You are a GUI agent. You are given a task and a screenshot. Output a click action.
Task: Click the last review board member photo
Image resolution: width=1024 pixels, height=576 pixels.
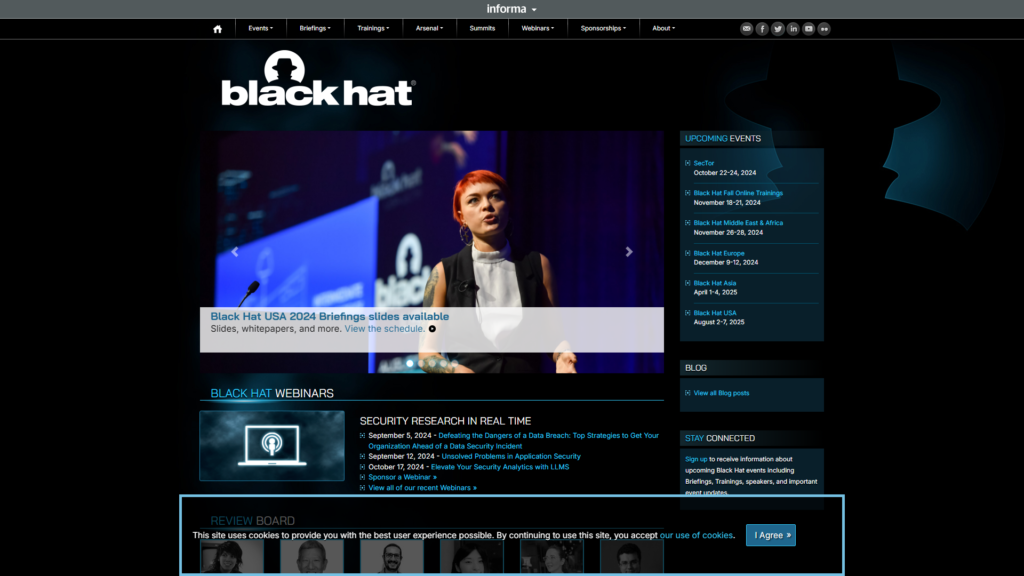coord(632,556)
